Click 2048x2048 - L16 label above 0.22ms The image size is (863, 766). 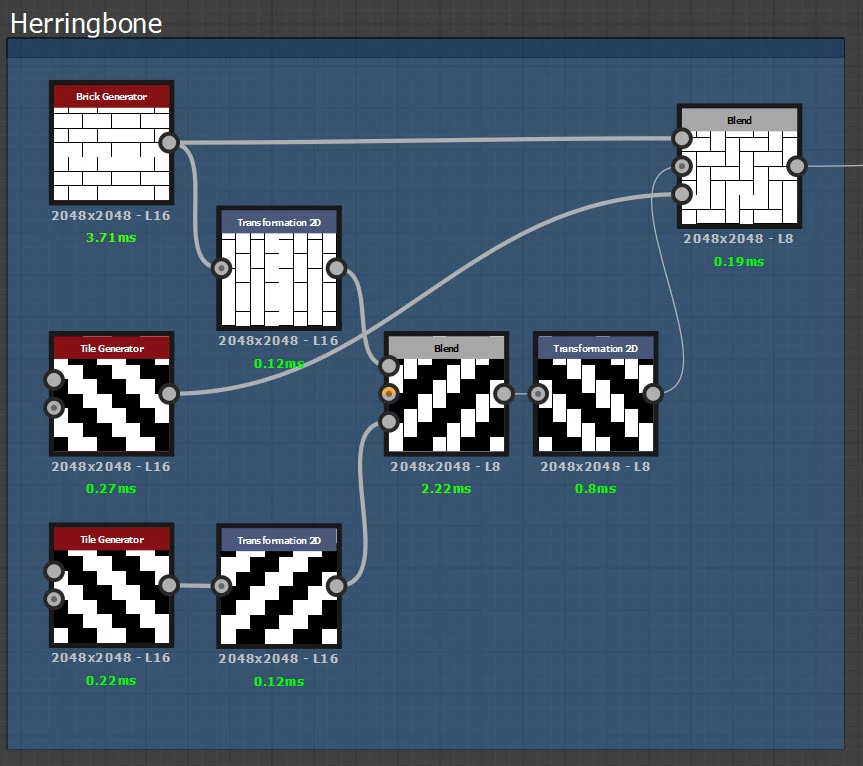(111, 657)
